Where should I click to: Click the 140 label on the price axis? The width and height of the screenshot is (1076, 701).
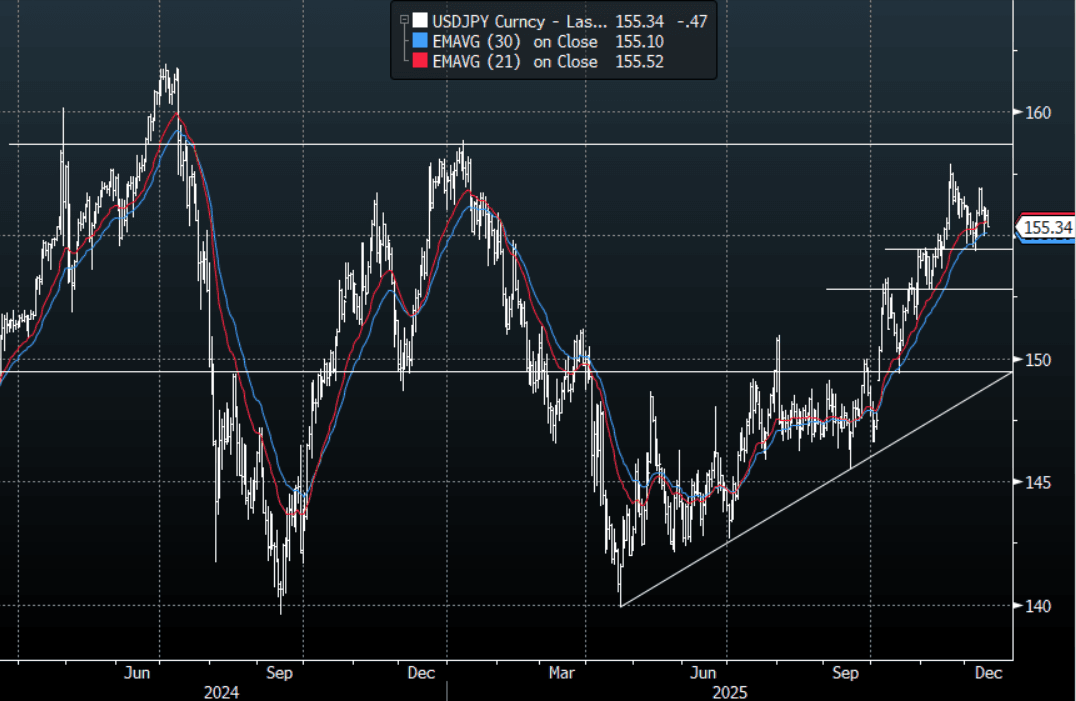1038,606
